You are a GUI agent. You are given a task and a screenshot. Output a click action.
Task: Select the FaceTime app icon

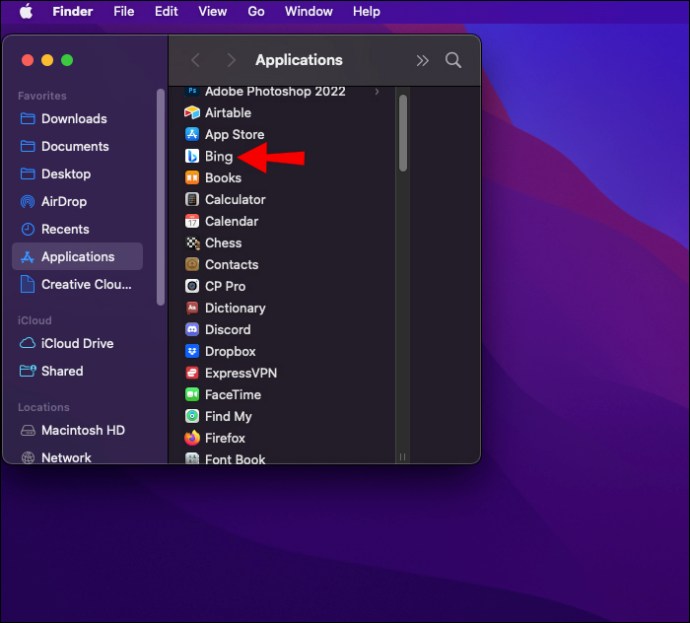click(x=192, y=395)
